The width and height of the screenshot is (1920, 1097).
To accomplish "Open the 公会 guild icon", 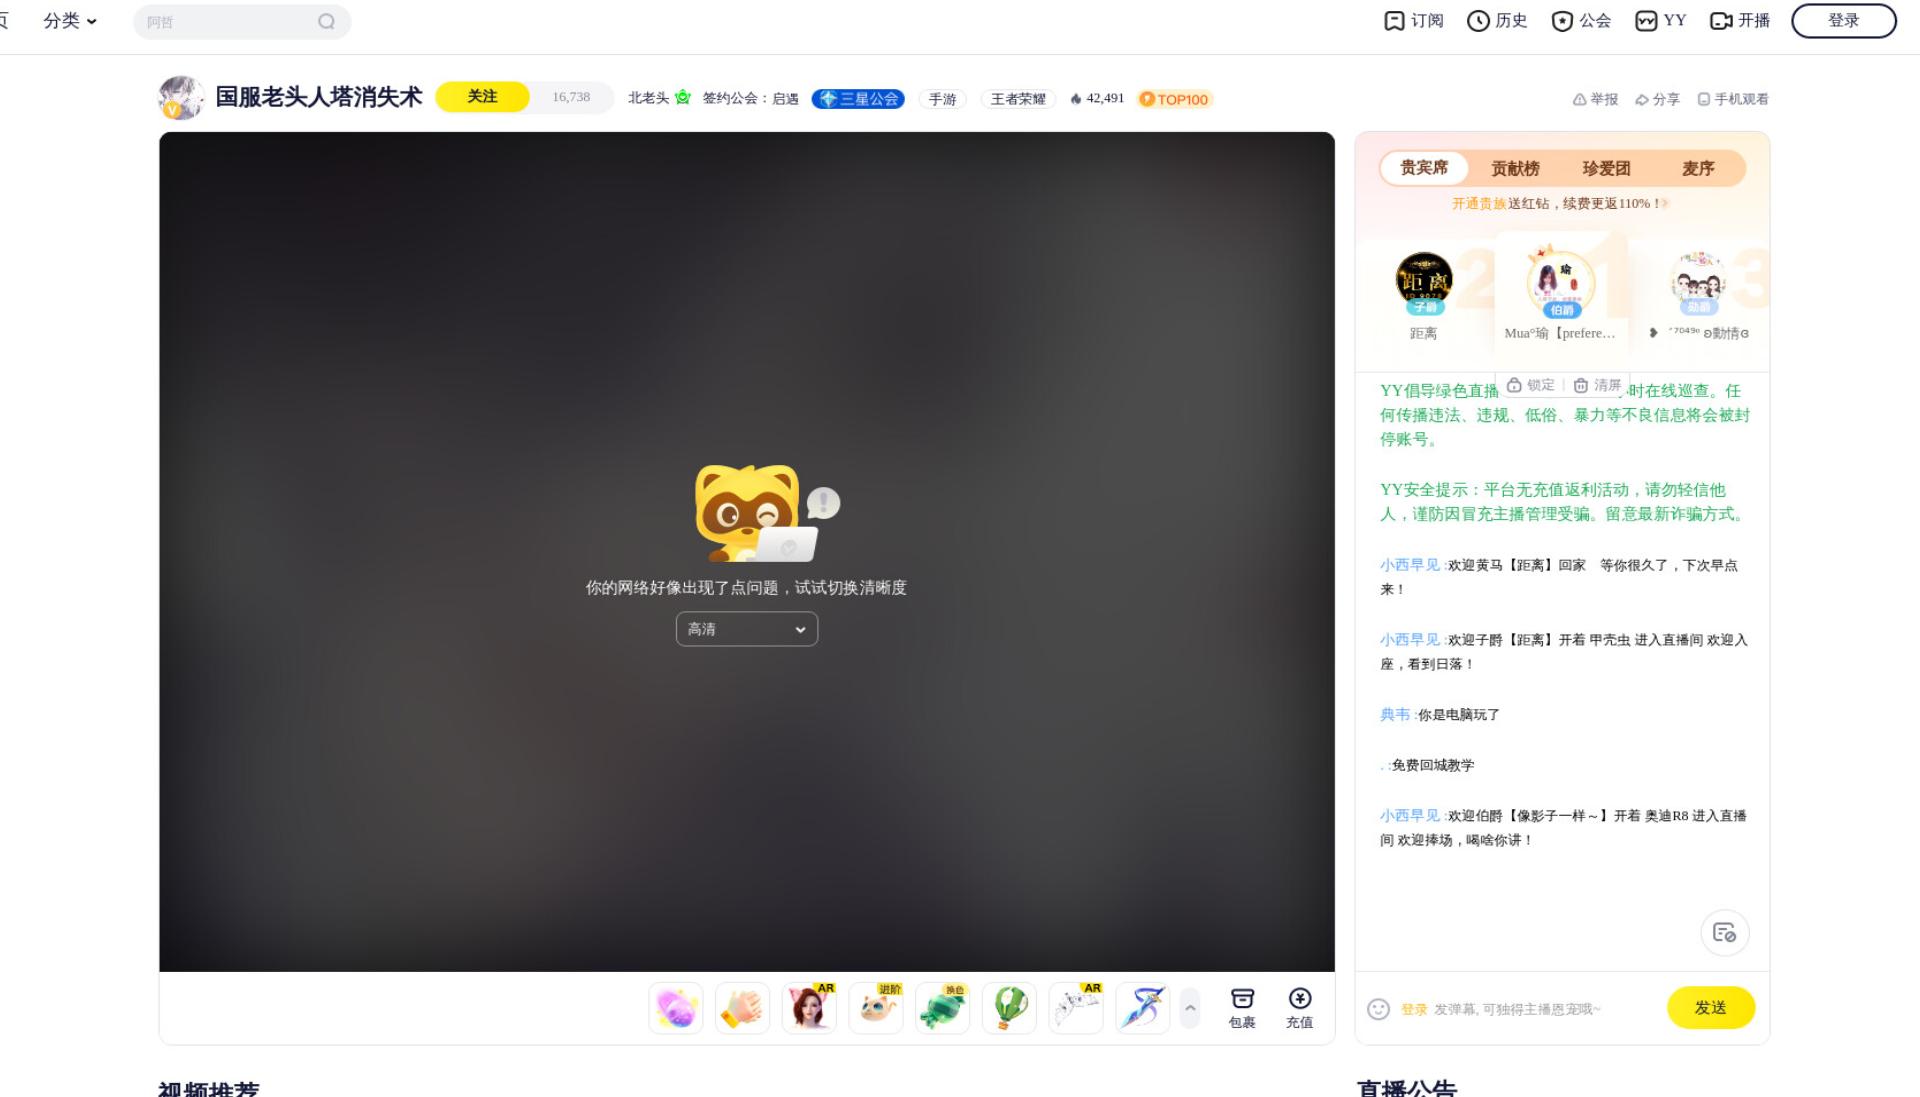I will [1581, 21].
